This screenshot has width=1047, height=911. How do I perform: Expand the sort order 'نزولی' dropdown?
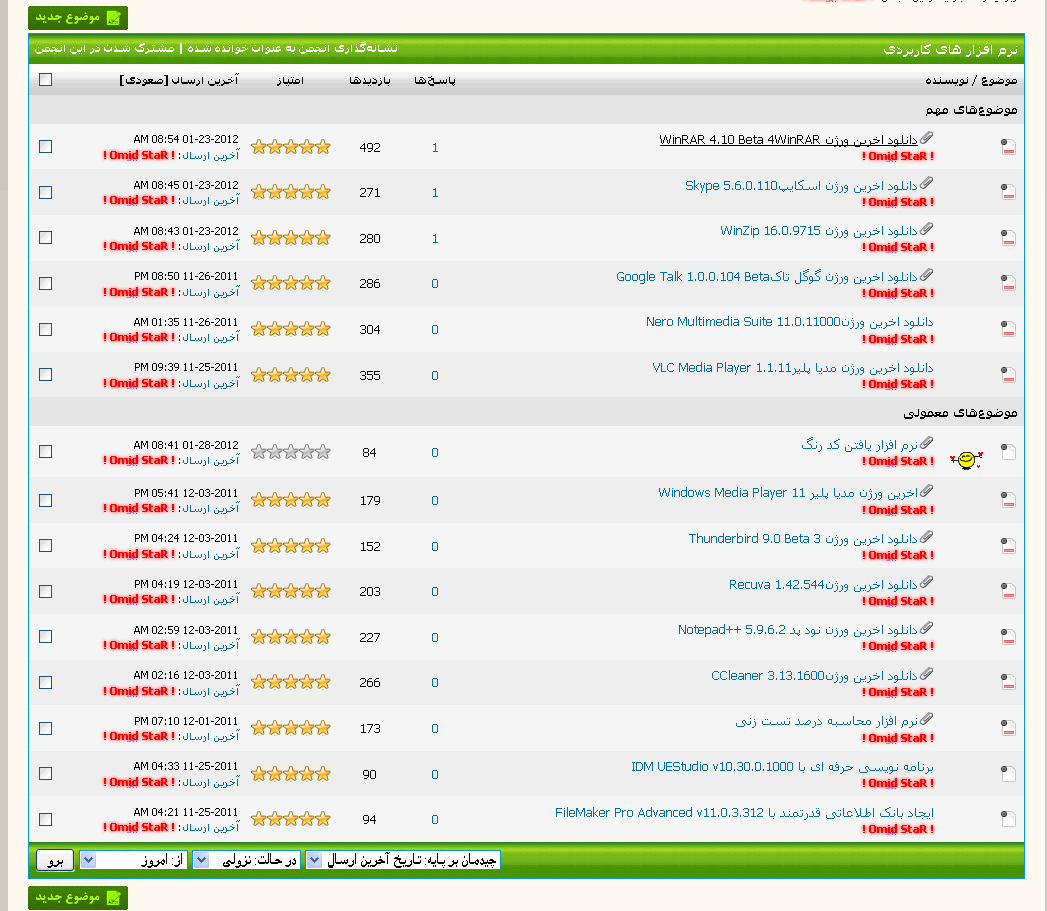201,860
